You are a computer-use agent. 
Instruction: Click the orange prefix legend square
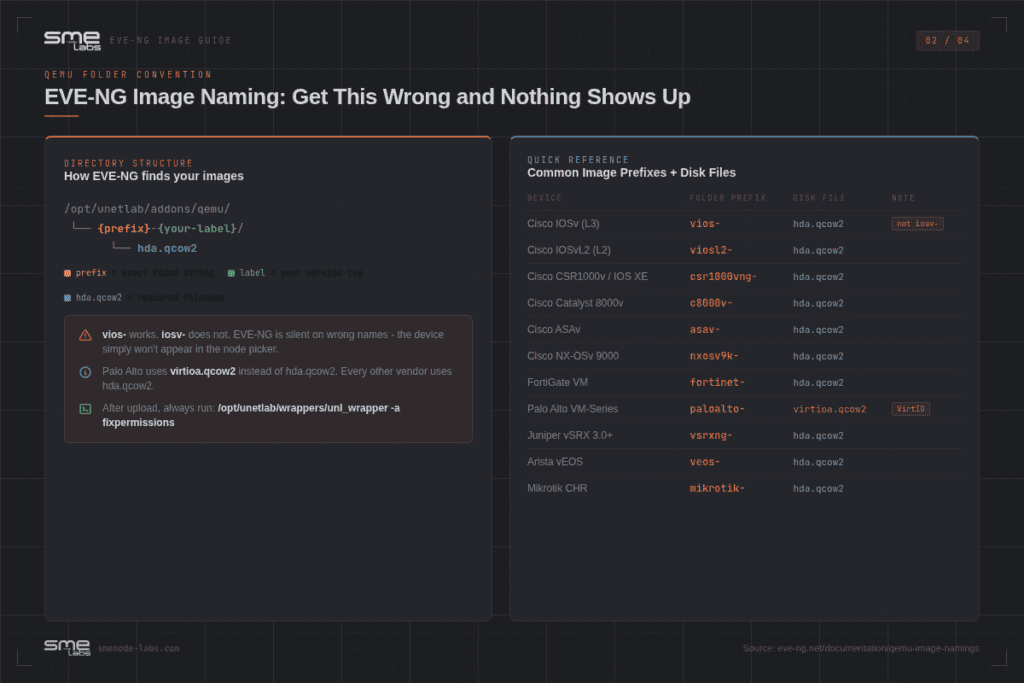67,273
